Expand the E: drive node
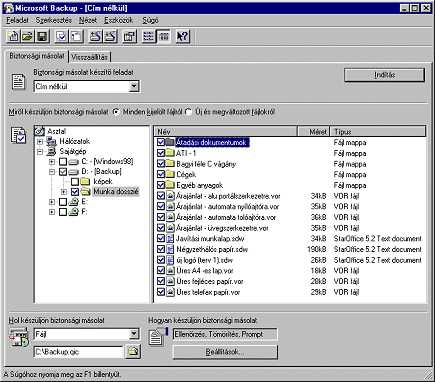The width and height of the screenshot is (435, 382). coord(52,202)
